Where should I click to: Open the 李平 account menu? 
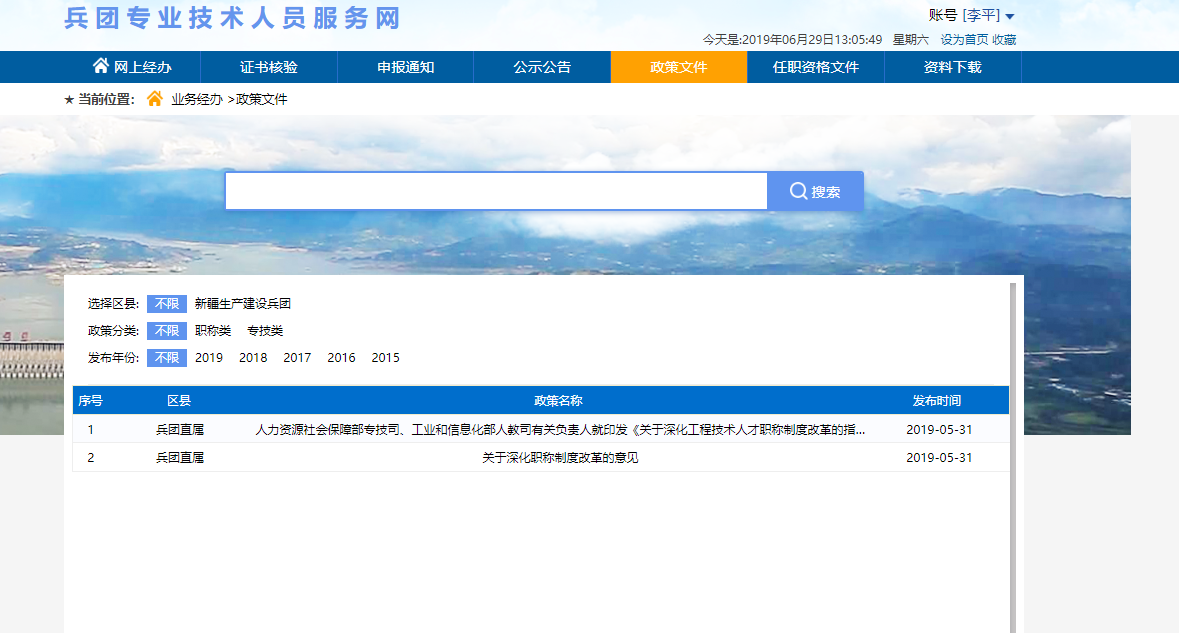point(981,15)
